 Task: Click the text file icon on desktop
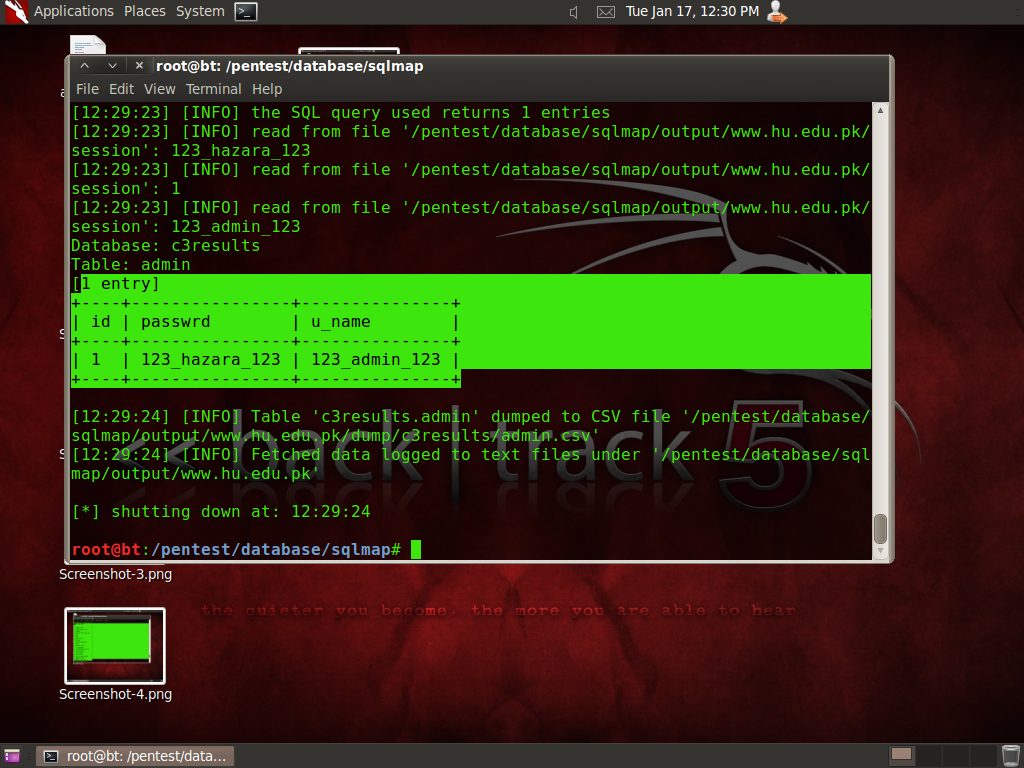(x=88, y=44)
